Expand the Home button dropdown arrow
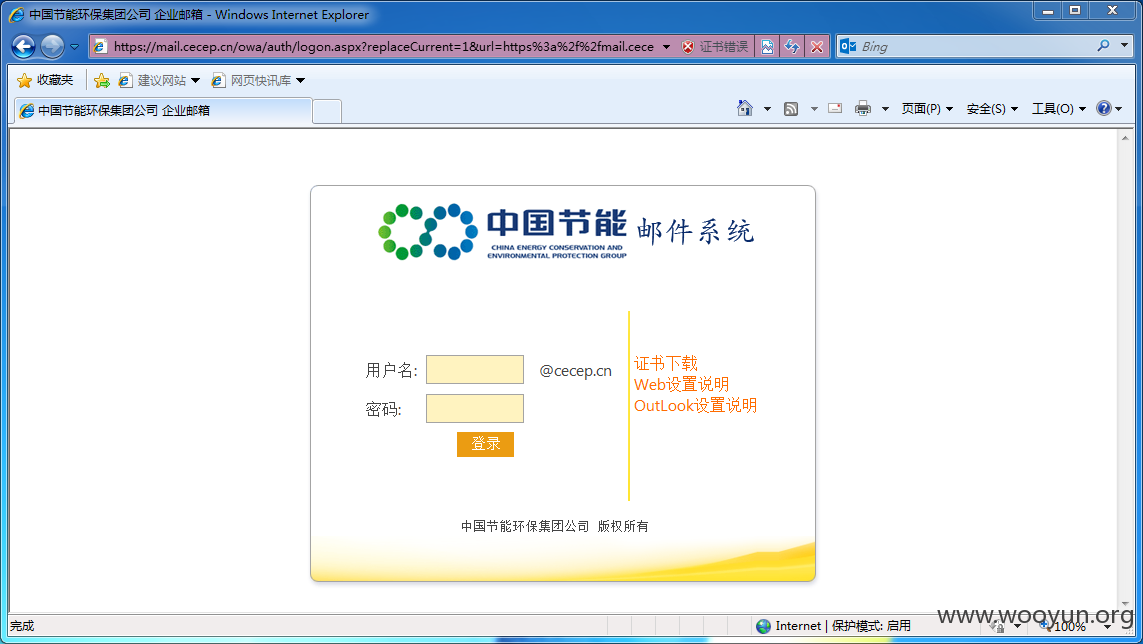The height and width of the screenshot is (644, 1143). [767, 109]
